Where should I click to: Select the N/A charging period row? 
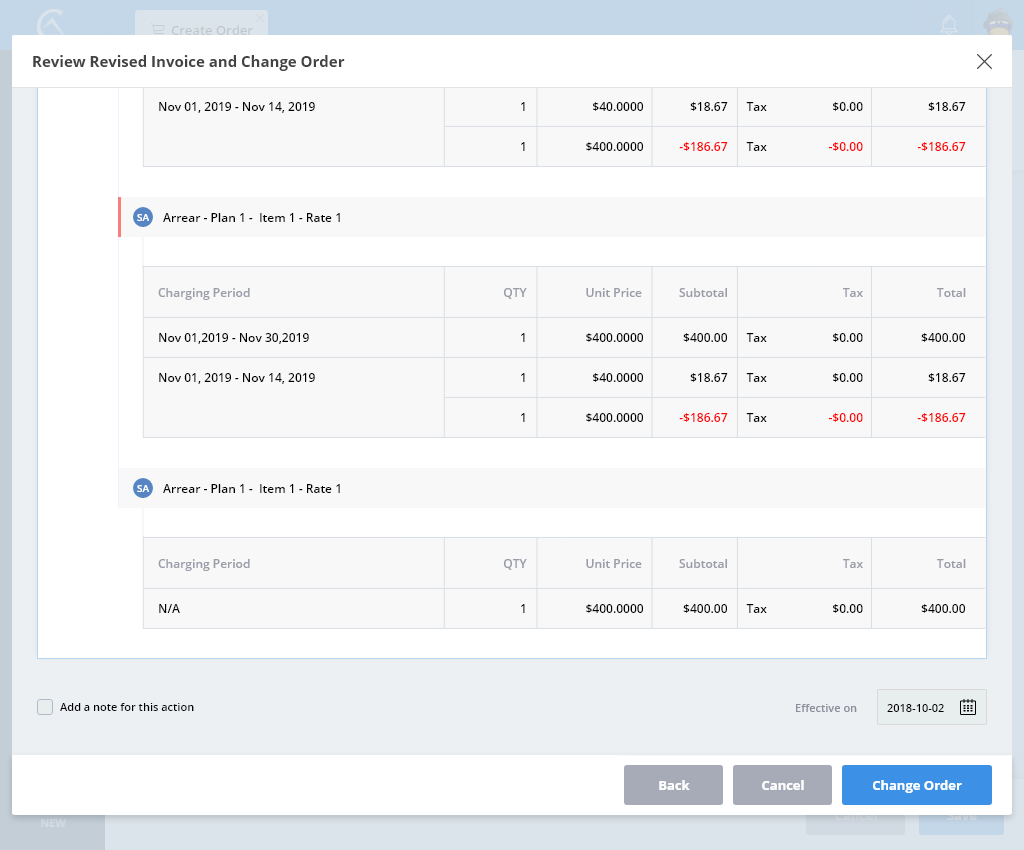click(x=169, y=608)
